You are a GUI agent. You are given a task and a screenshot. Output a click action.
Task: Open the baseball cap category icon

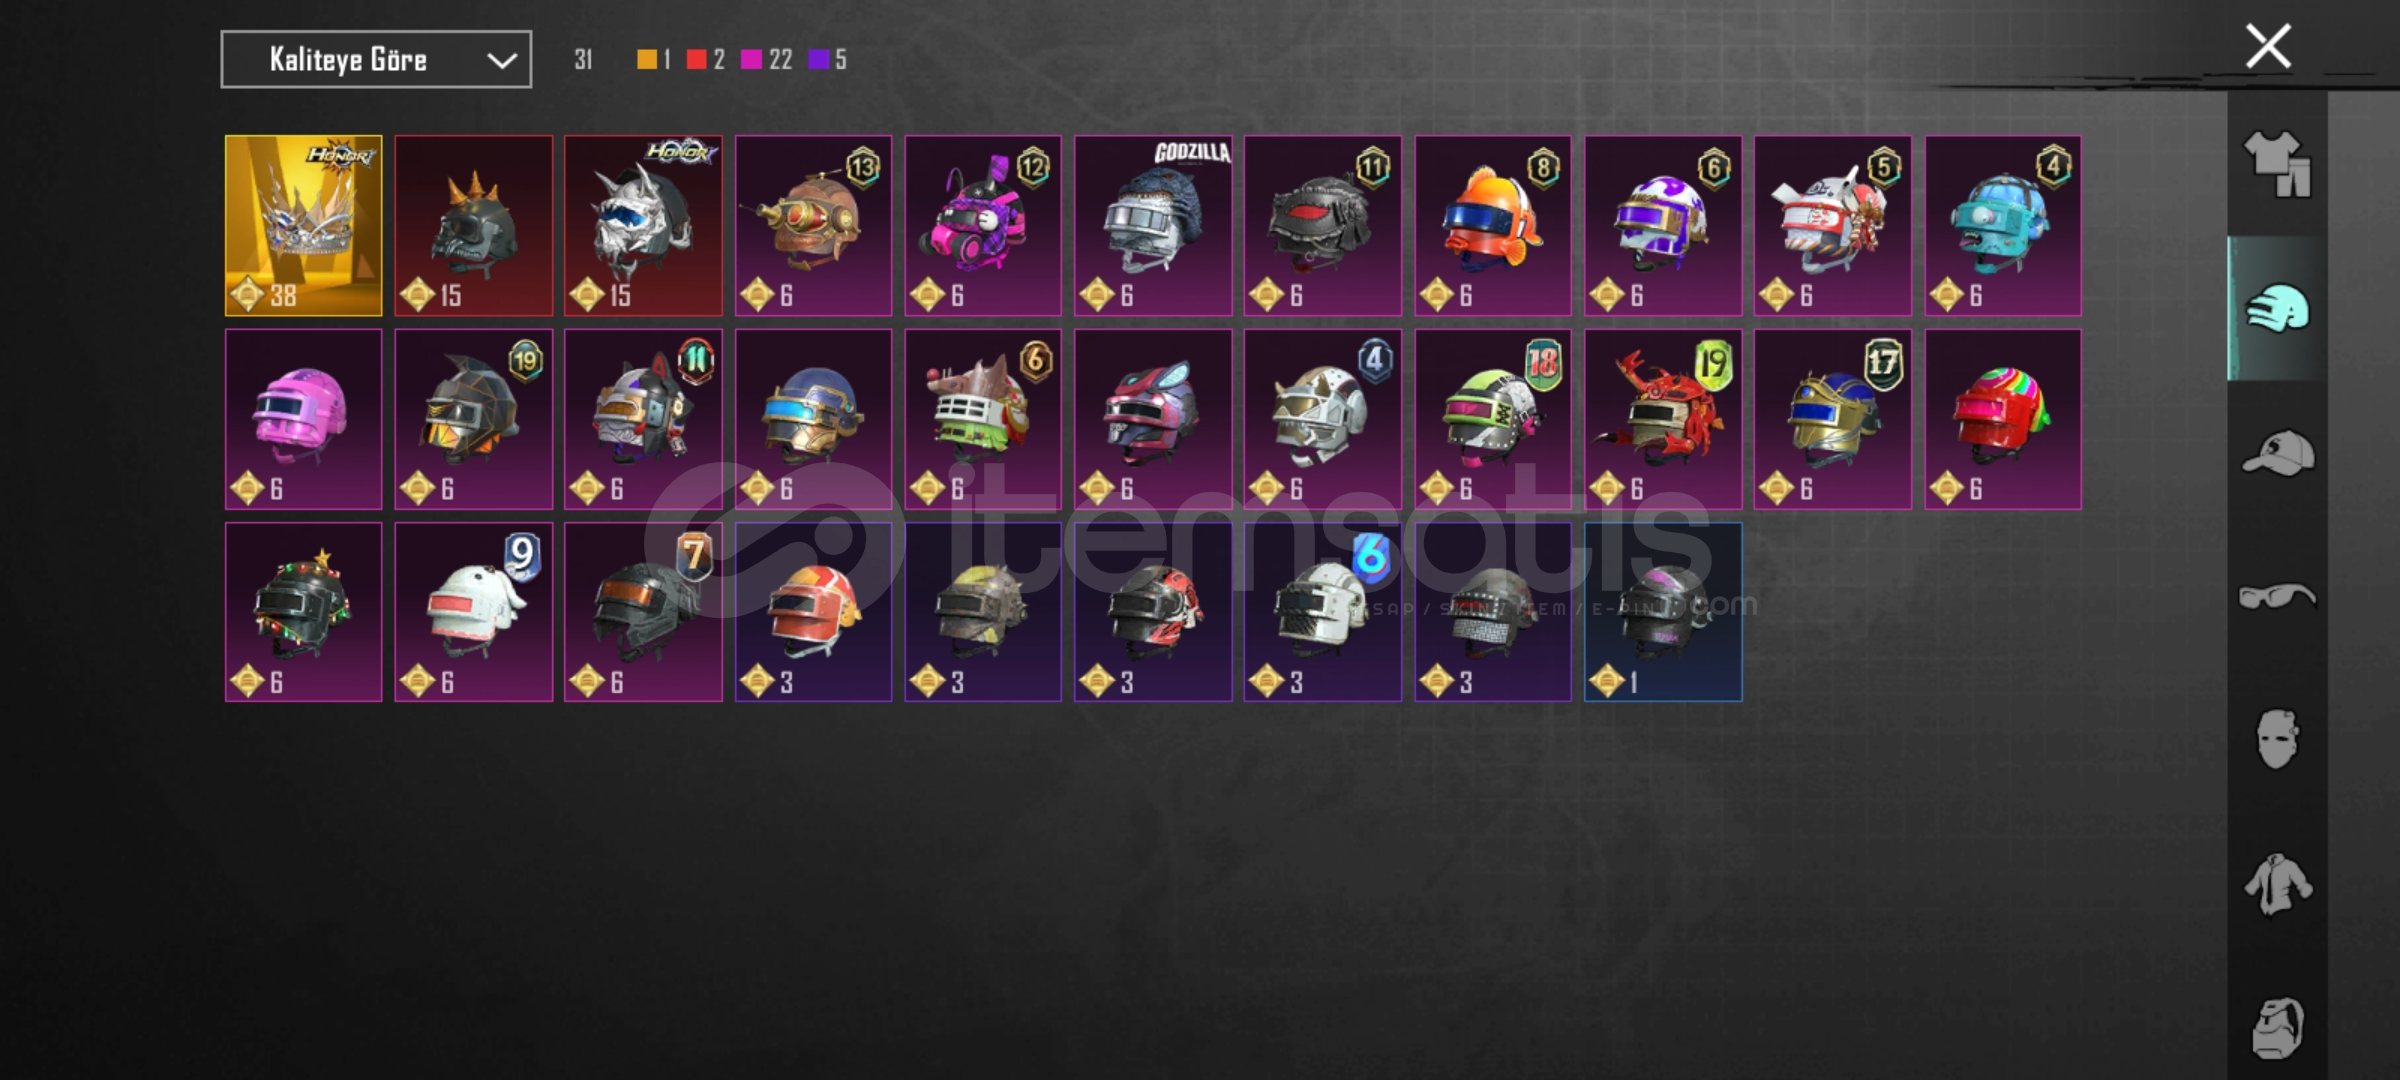click(x=2277, y=453)
